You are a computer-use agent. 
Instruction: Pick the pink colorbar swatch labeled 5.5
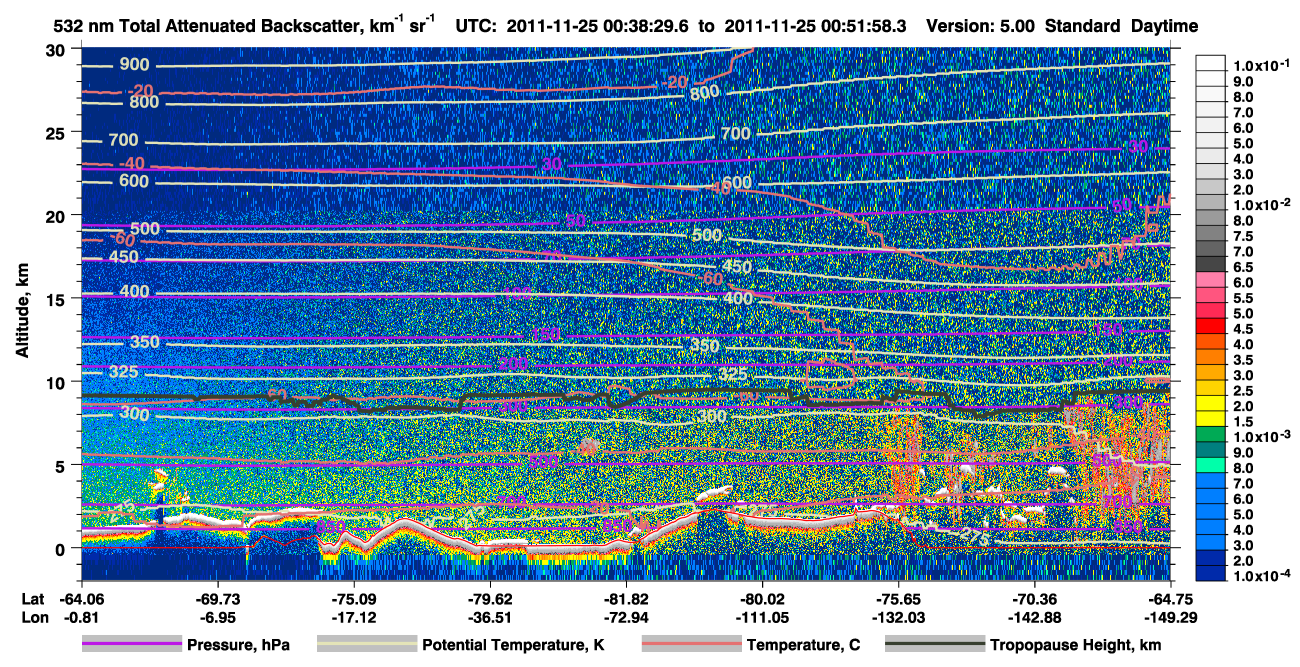pos(1212,297)
